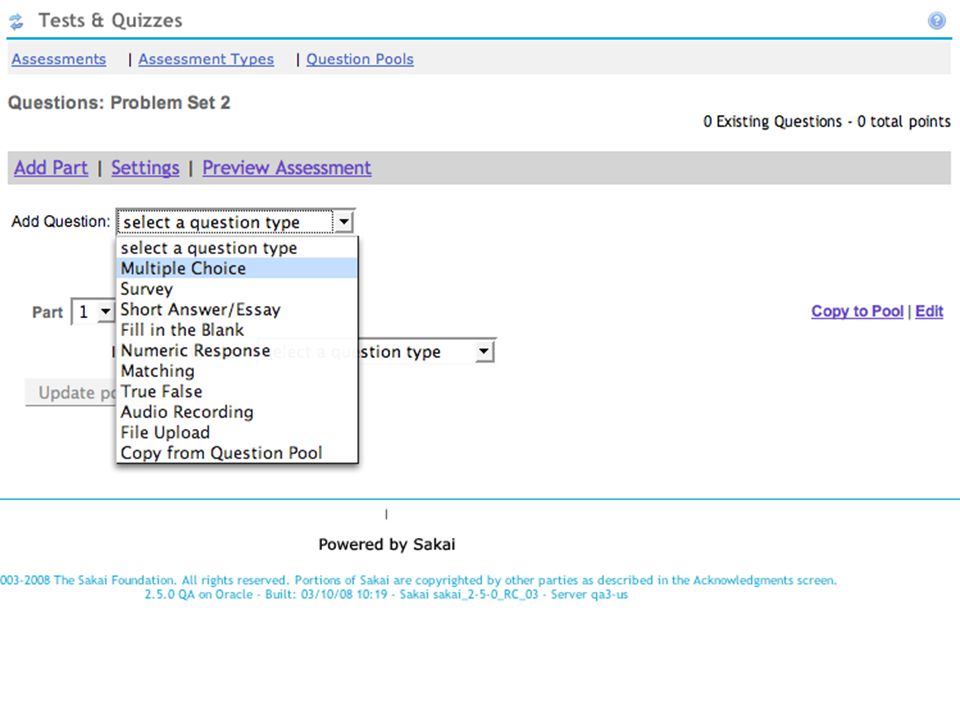Pick Matching question type
960x720 pixels.
[236, 371]
